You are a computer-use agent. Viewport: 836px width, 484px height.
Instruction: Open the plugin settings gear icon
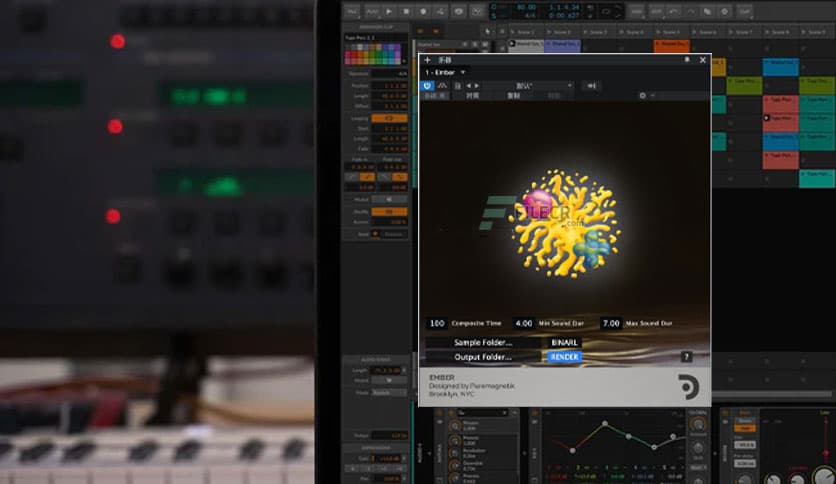point(643,96)
